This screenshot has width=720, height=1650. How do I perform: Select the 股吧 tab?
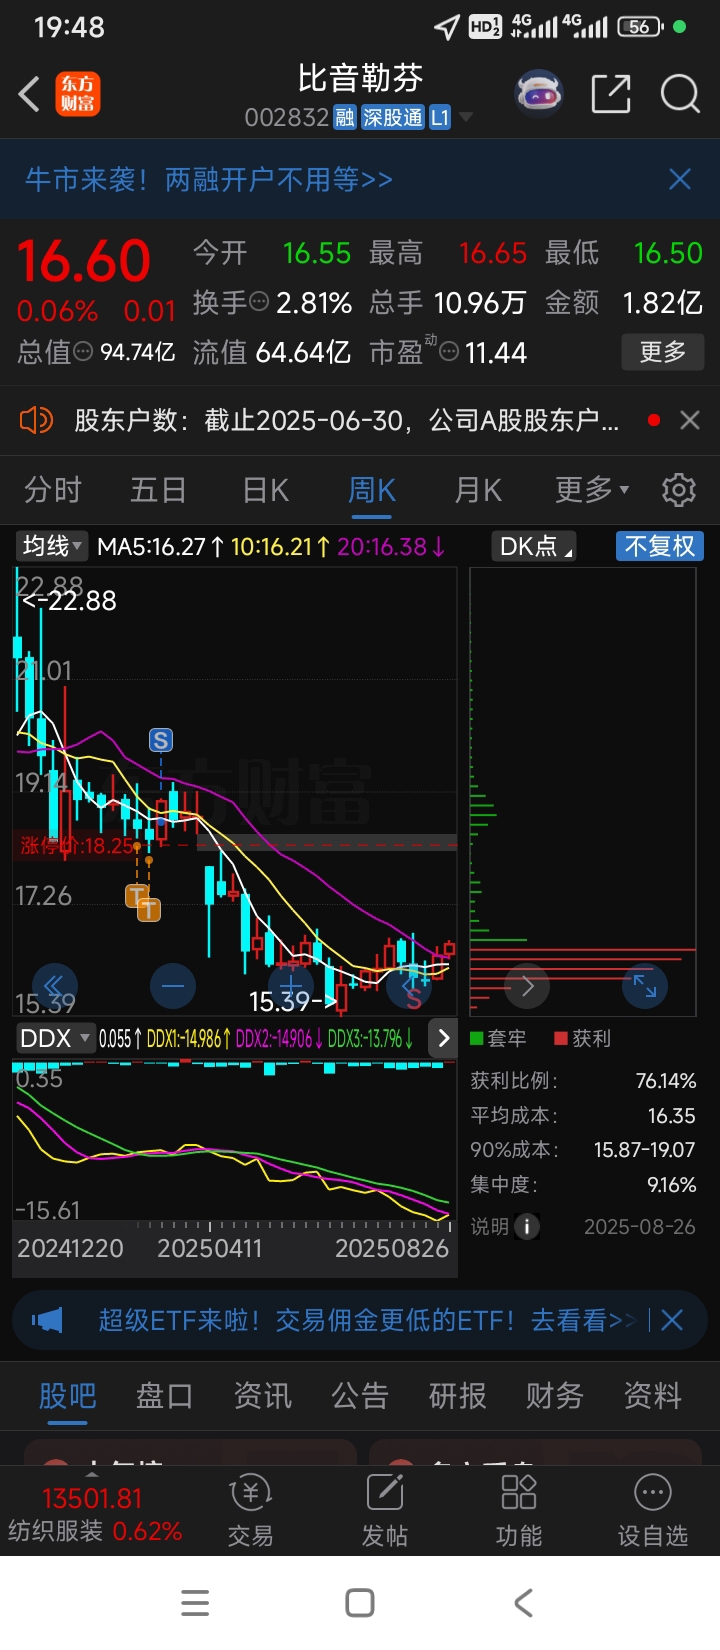pyautogui.click(x=68, y=1396)
